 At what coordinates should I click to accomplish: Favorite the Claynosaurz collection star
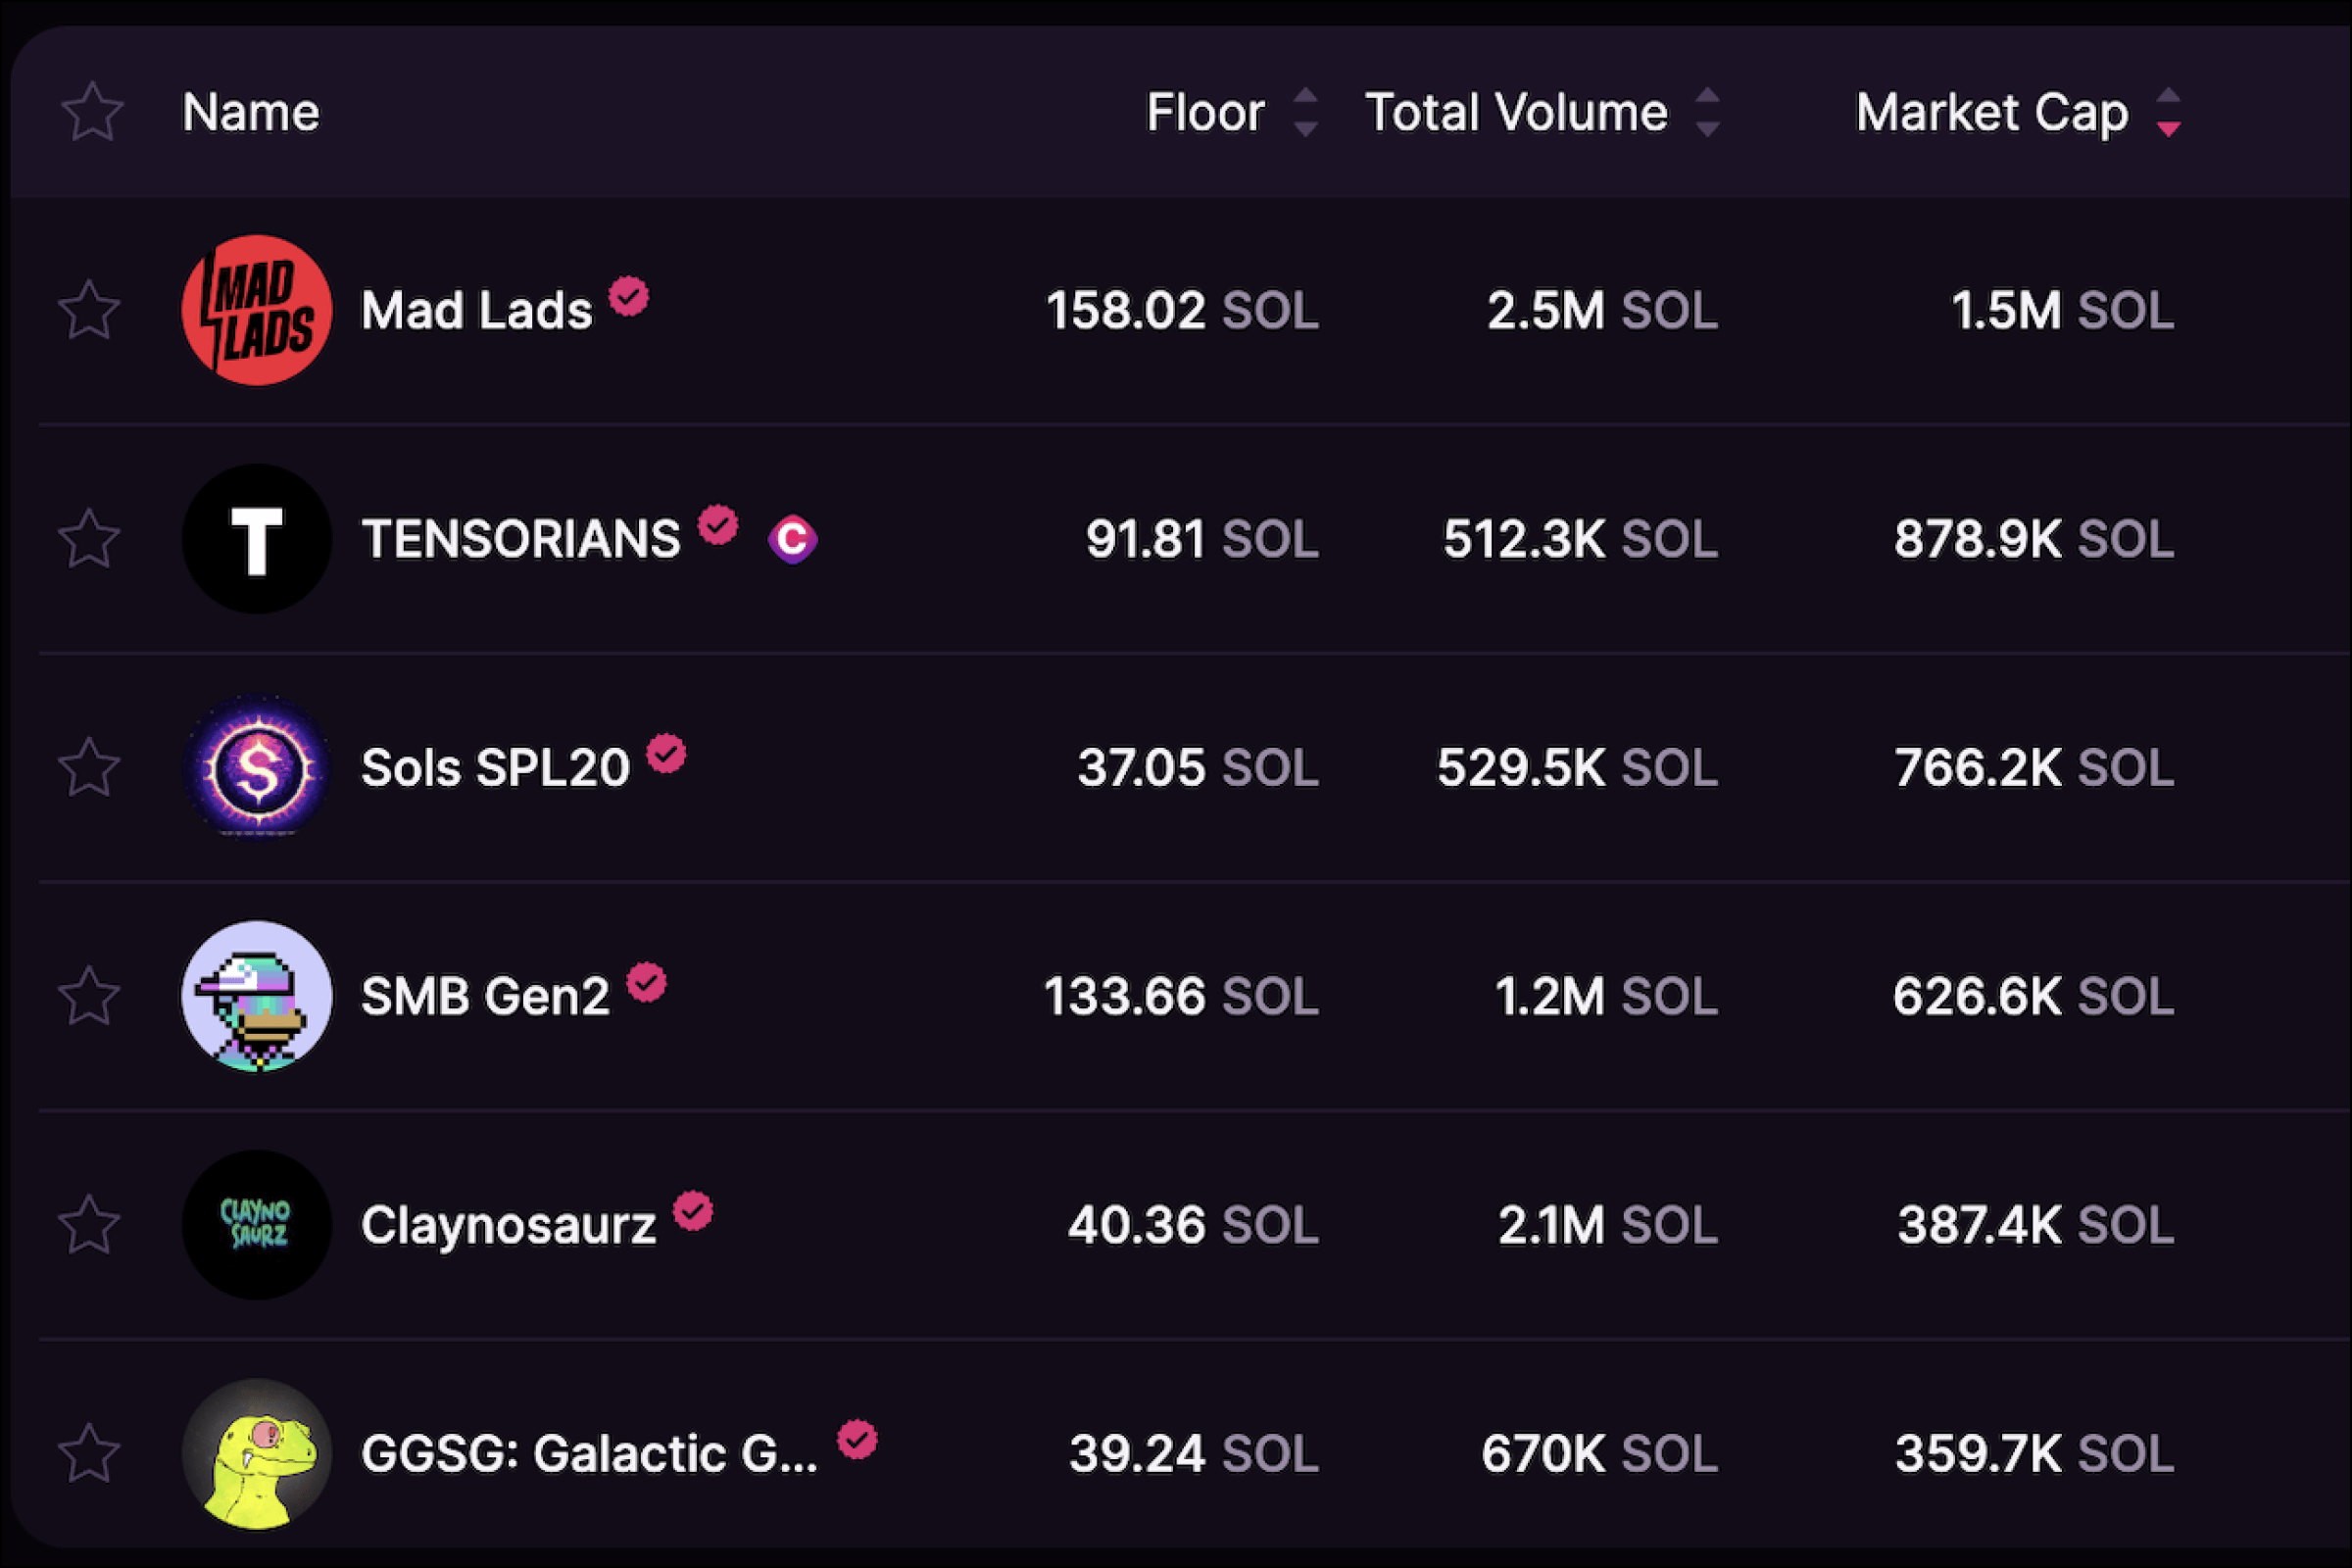point(90,1225)
